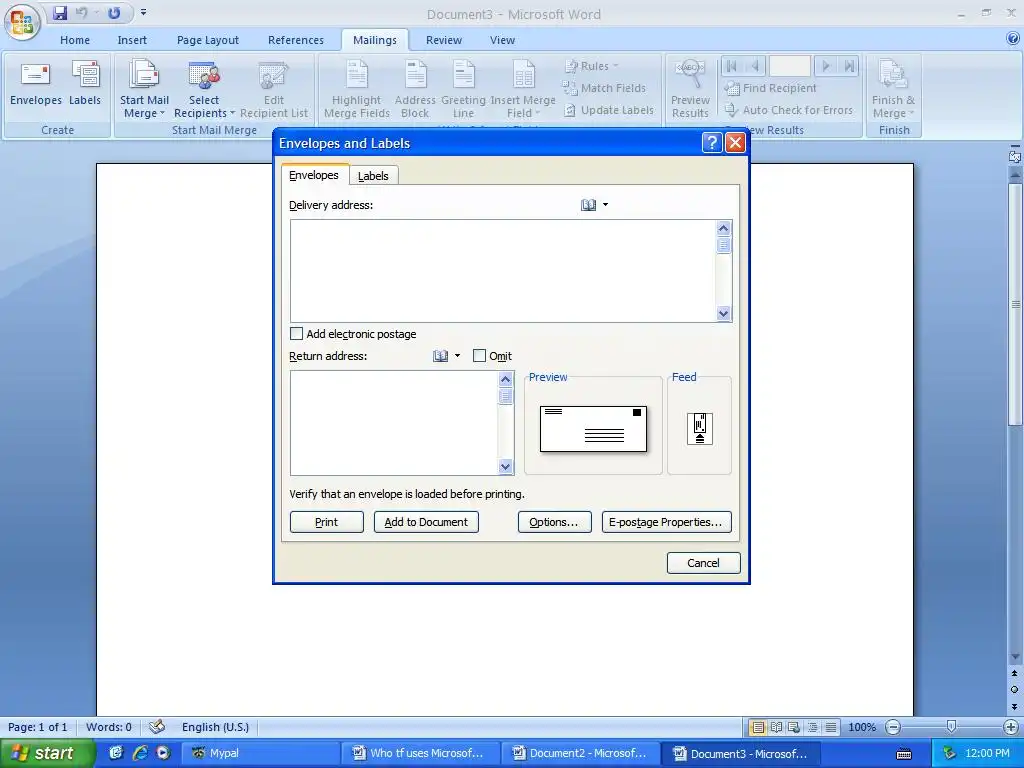Click Insert Merge Field icon
Viewport: 1024px width, 768px height.
523,88
